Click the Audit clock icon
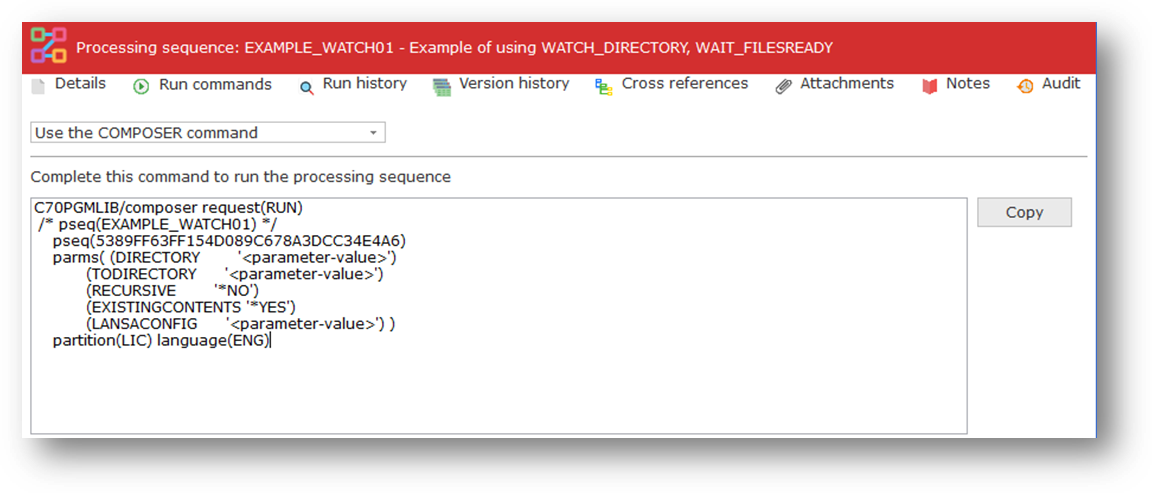The height and width of the screenshot is (493, 1152). point(1025,87)
